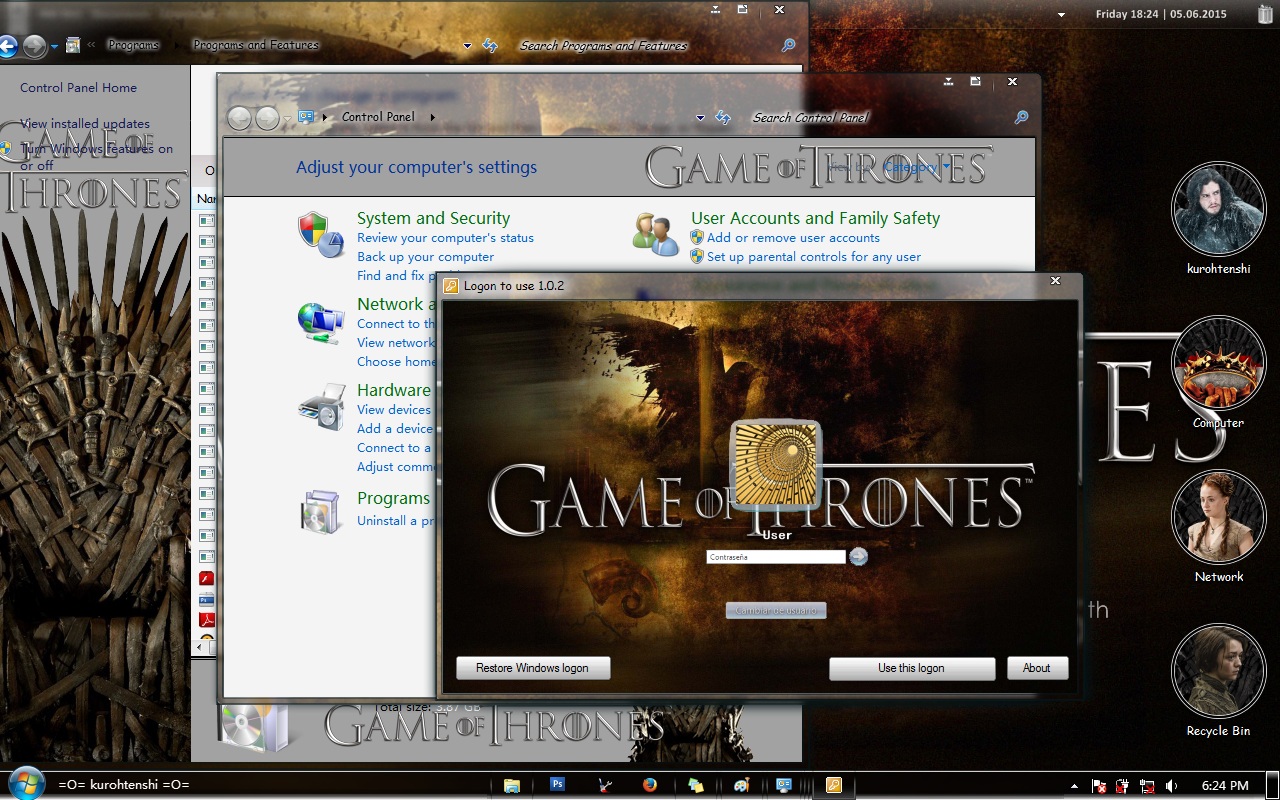Click search magnifier in Control Panel window
Image resolution: width=1280 pixels, height=800 pixels.
(x=1021, y=117)
